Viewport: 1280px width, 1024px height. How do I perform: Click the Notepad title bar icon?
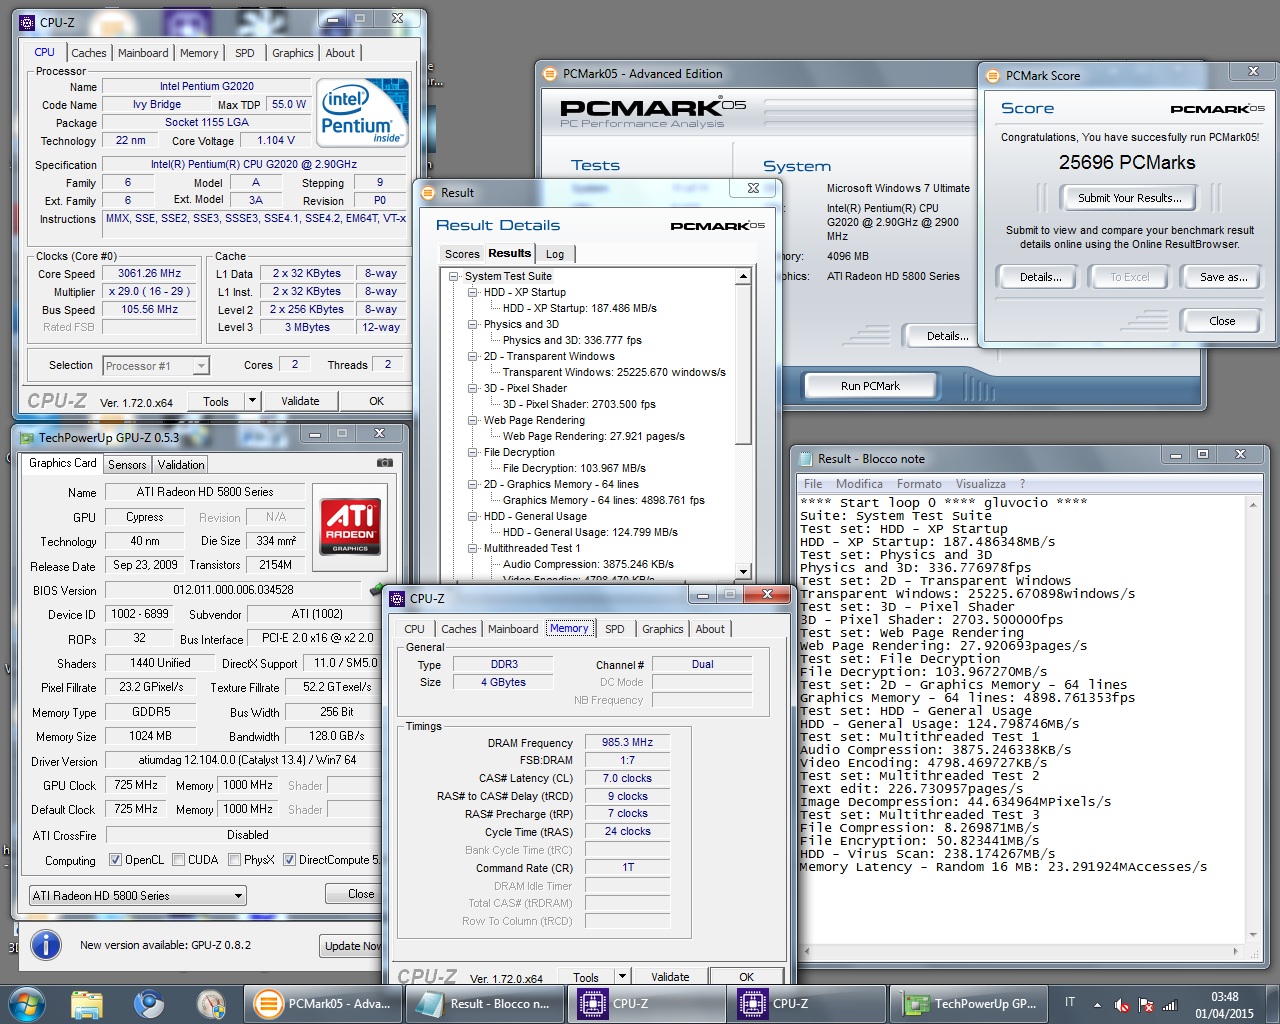[805, 459]
